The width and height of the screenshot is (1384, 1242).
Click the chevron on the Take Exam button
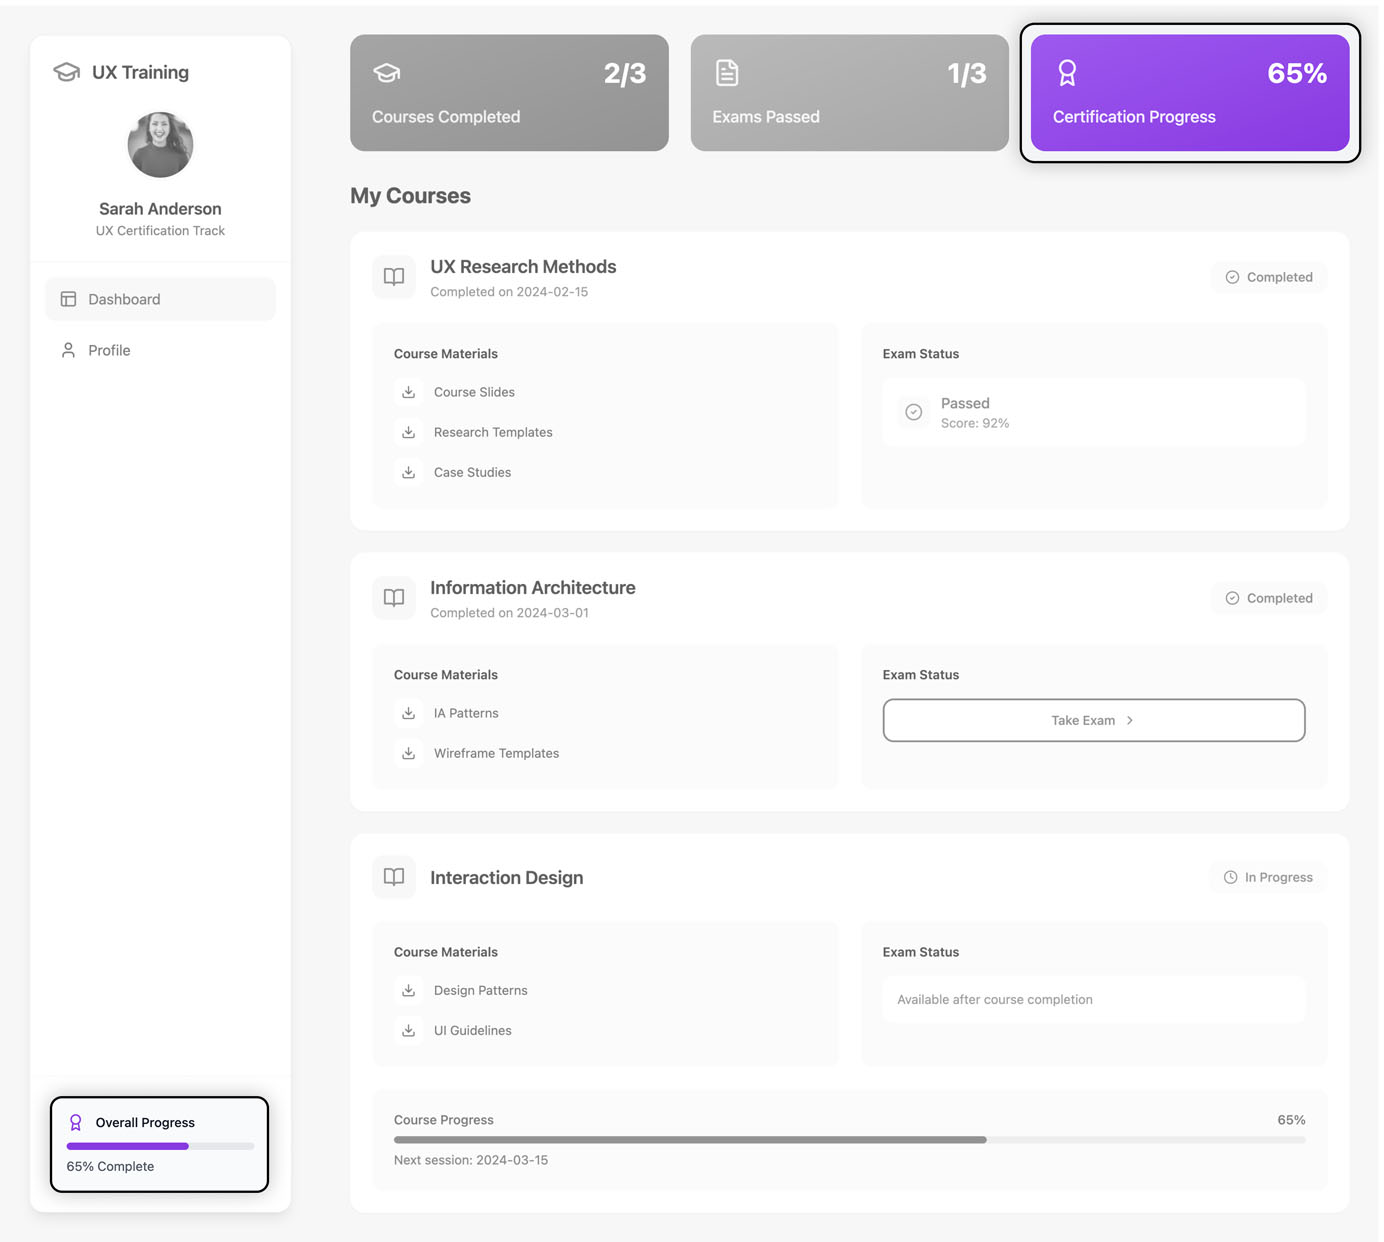point(1129,720)
